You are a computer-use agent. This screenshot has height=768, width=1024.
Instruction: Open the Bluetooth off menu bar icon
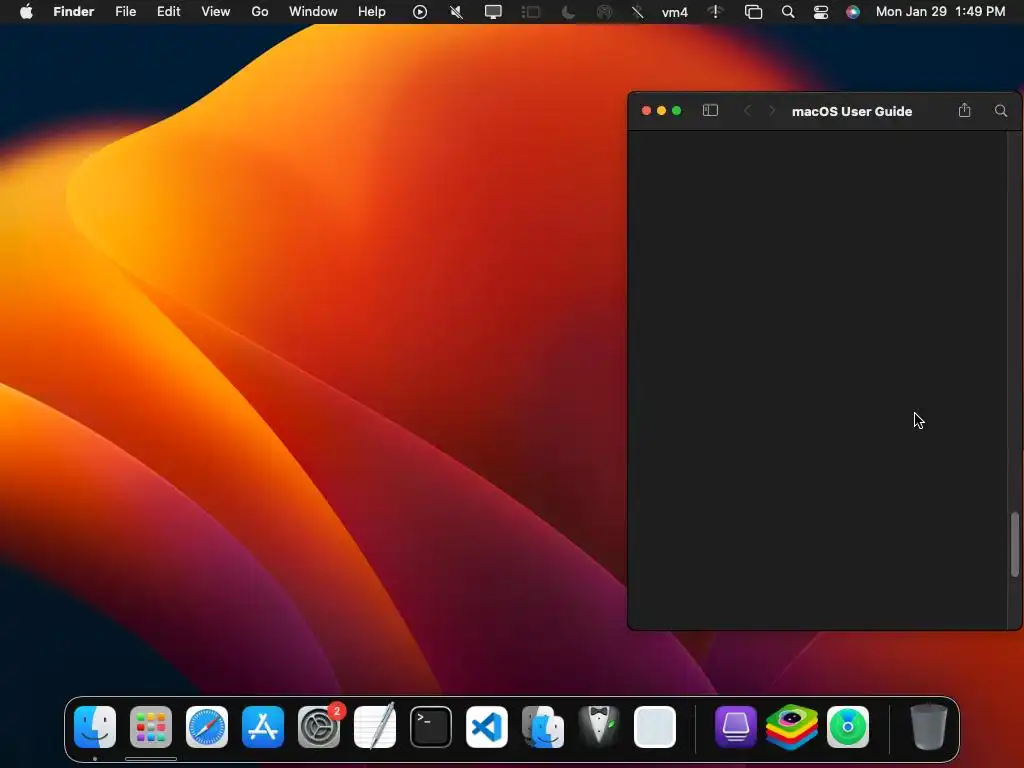(637, 12)
